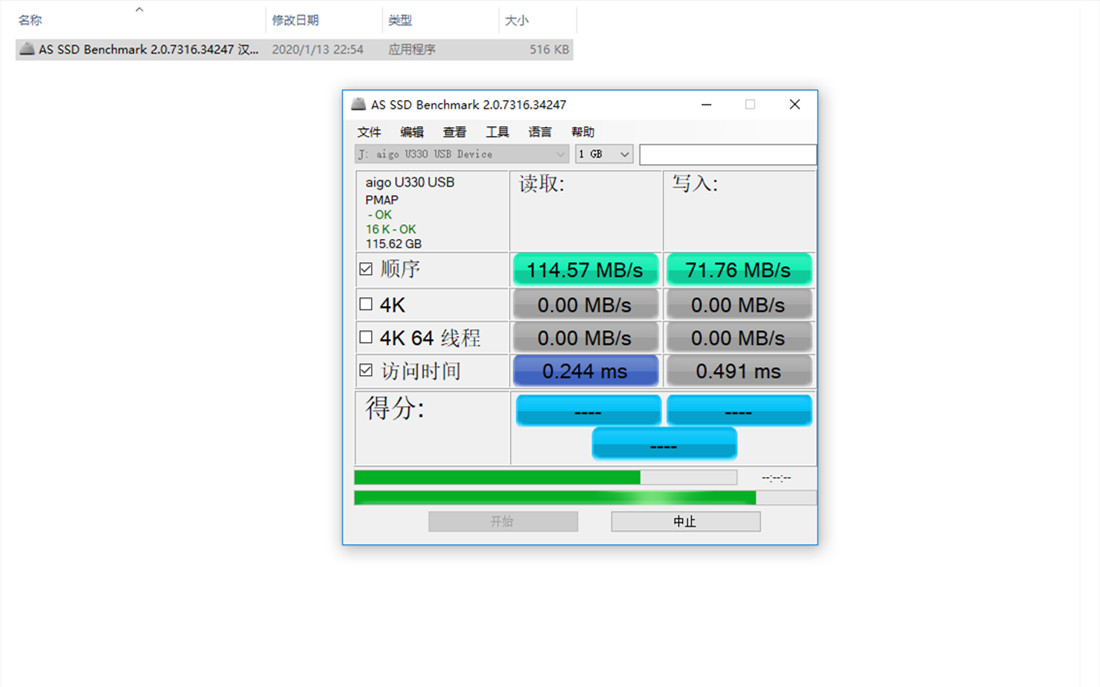Minimize the AS SSD Benchmark window
The image size is (1100, 687).
706,105
